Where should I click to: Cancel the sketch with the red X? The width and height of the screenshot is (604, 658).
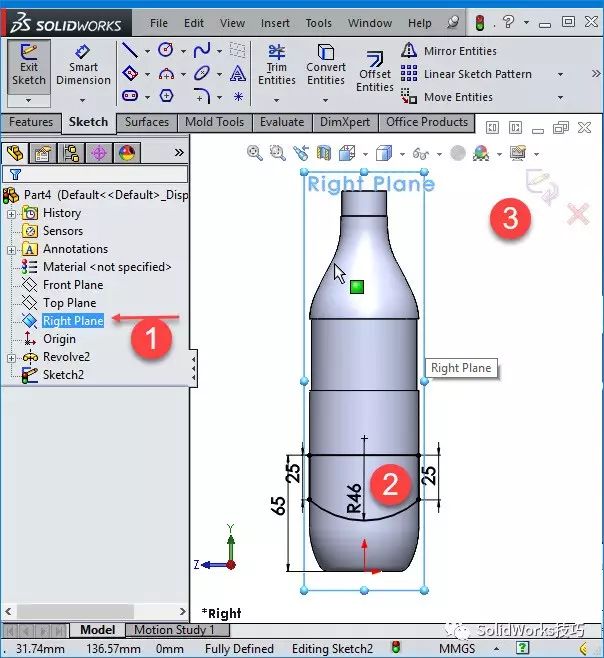[x=578, y=214]
